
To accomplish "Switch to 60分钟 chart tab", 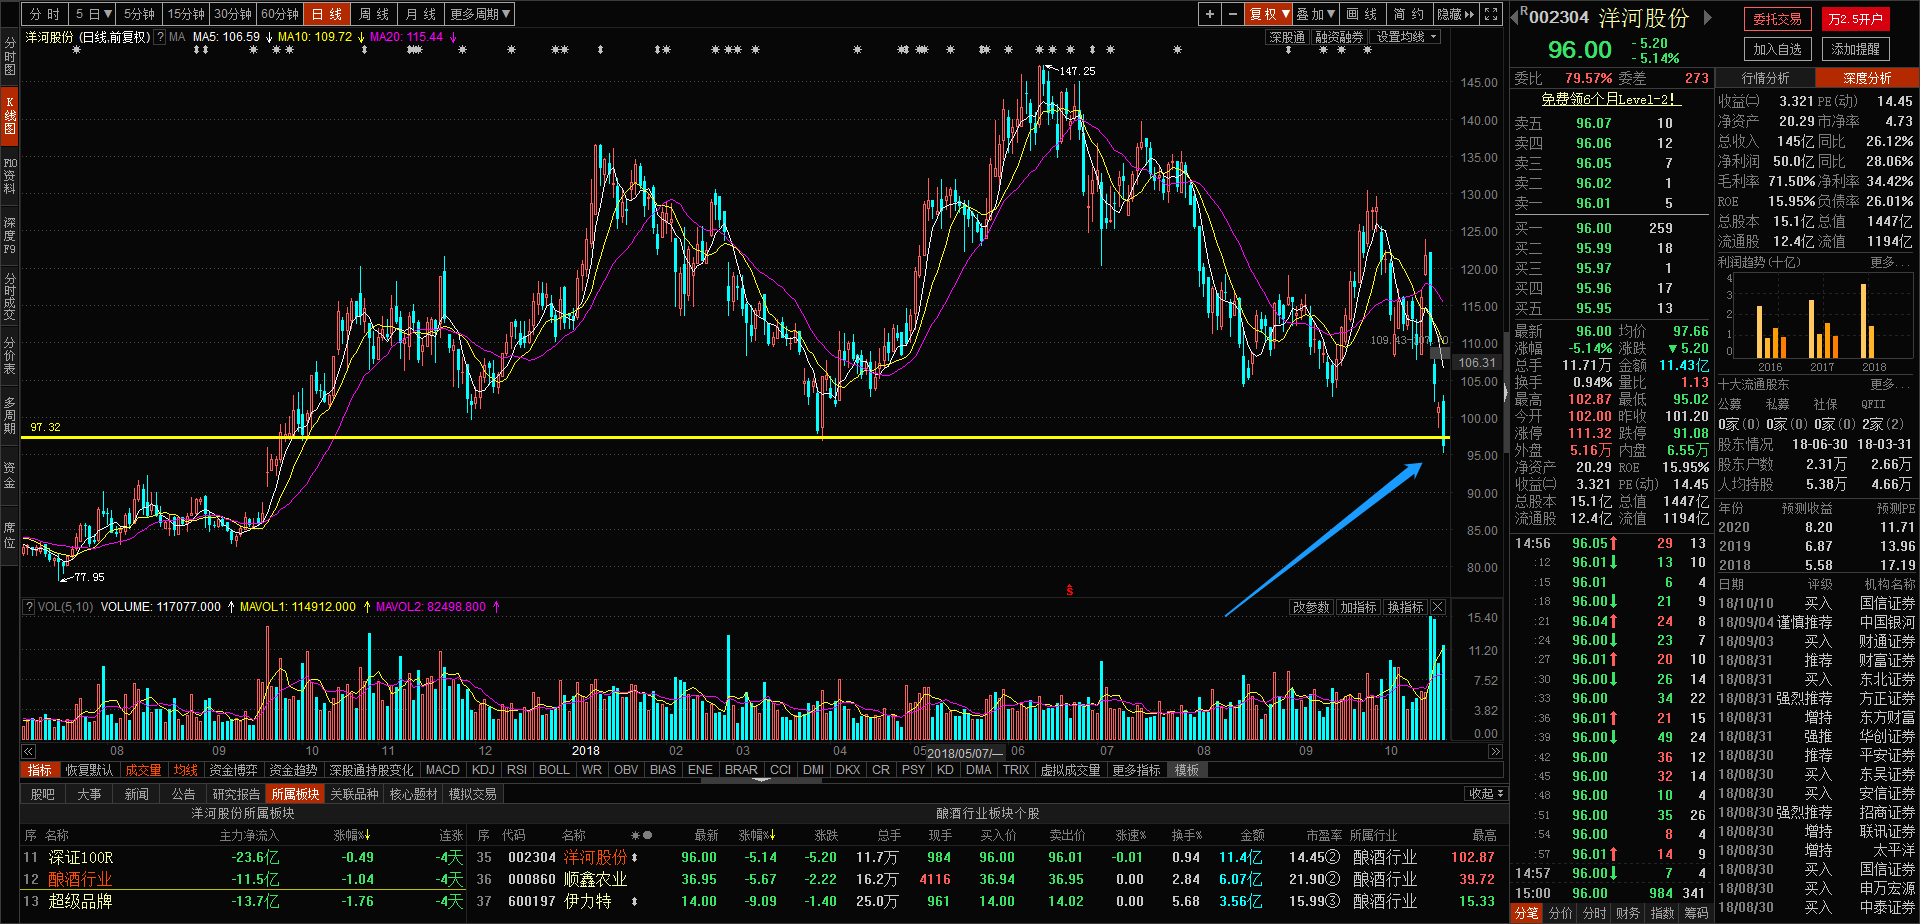I will pyautogui.click(x=280, y=14).
